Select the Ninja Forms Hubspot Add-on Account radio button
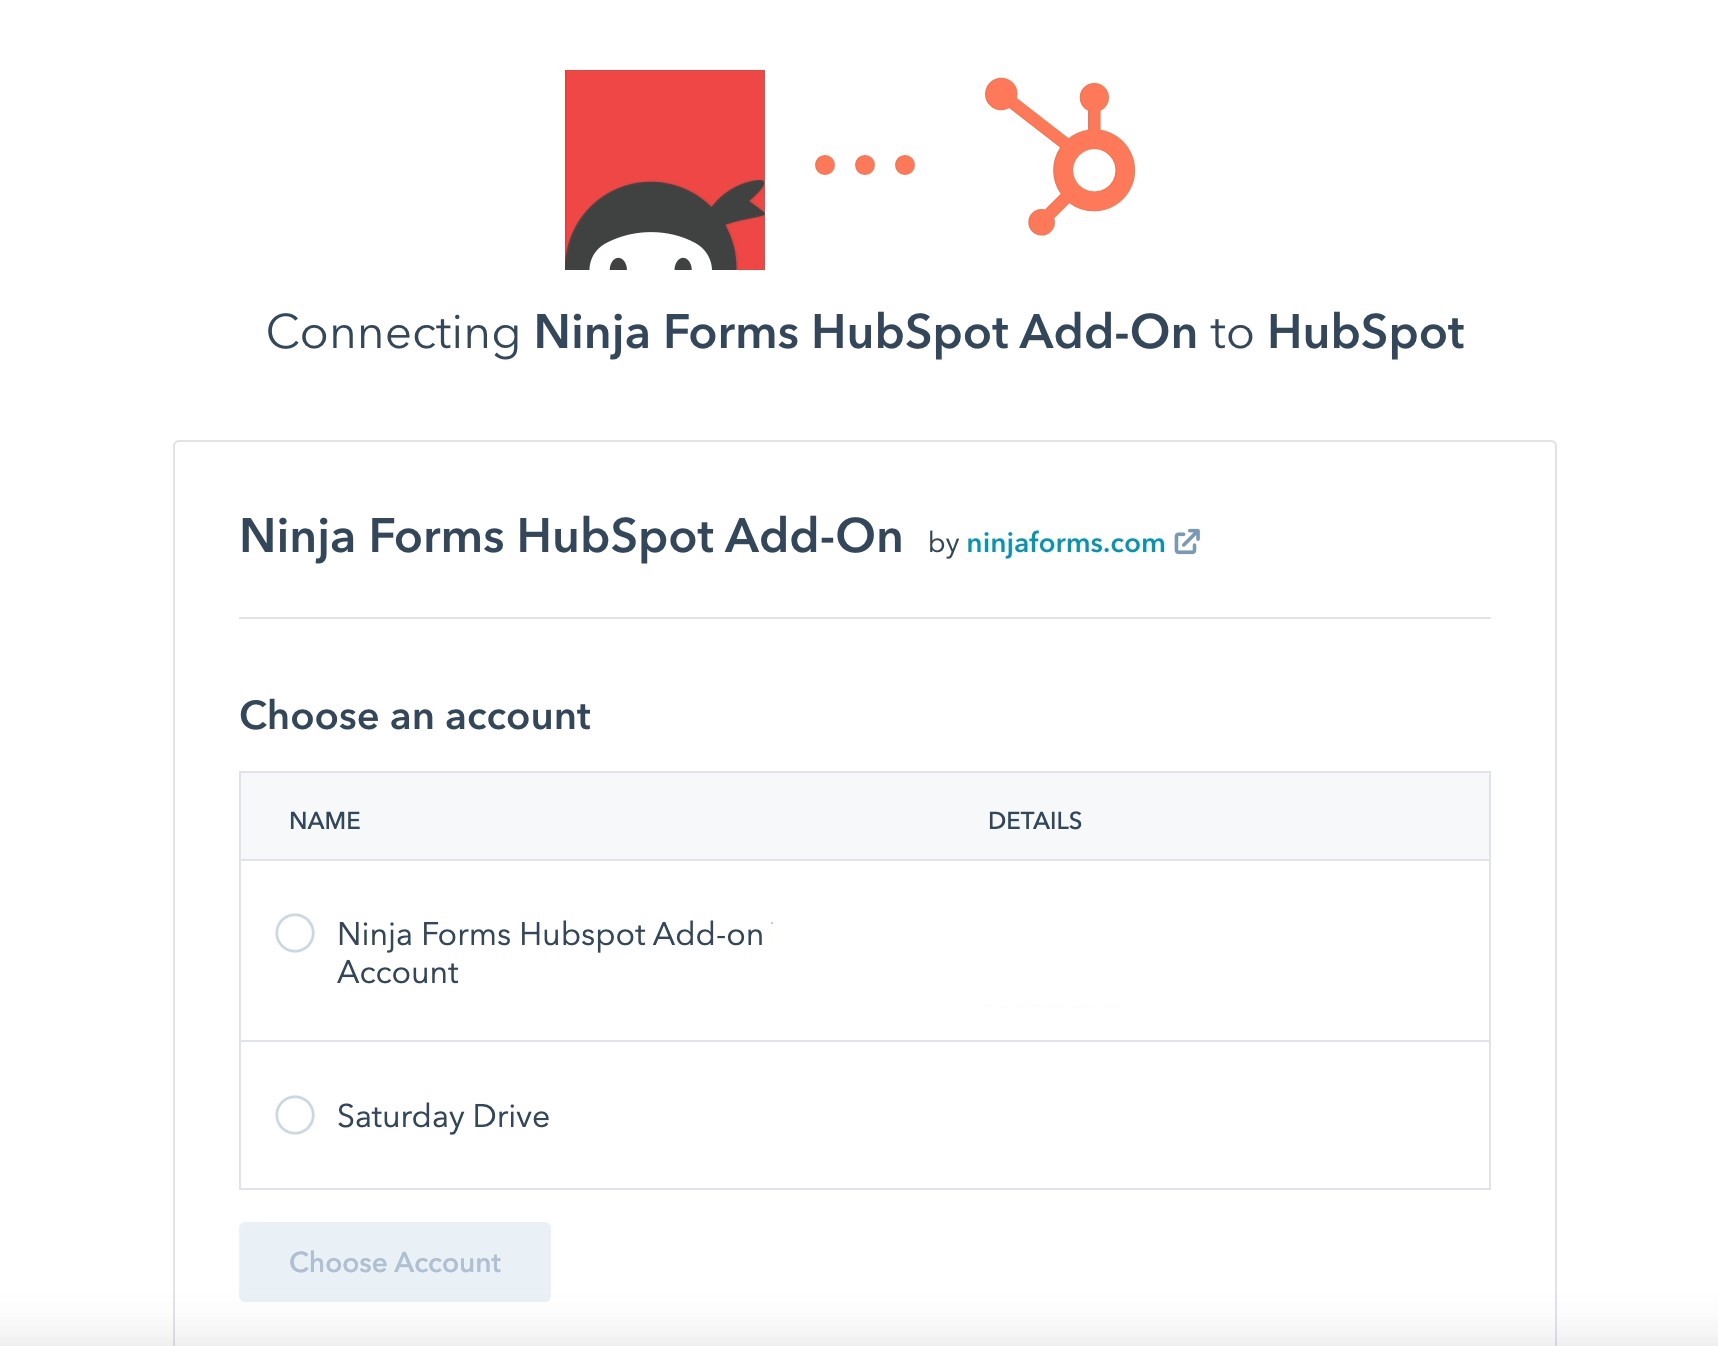The image size is (1718, 1346). (x=295, y=933)
